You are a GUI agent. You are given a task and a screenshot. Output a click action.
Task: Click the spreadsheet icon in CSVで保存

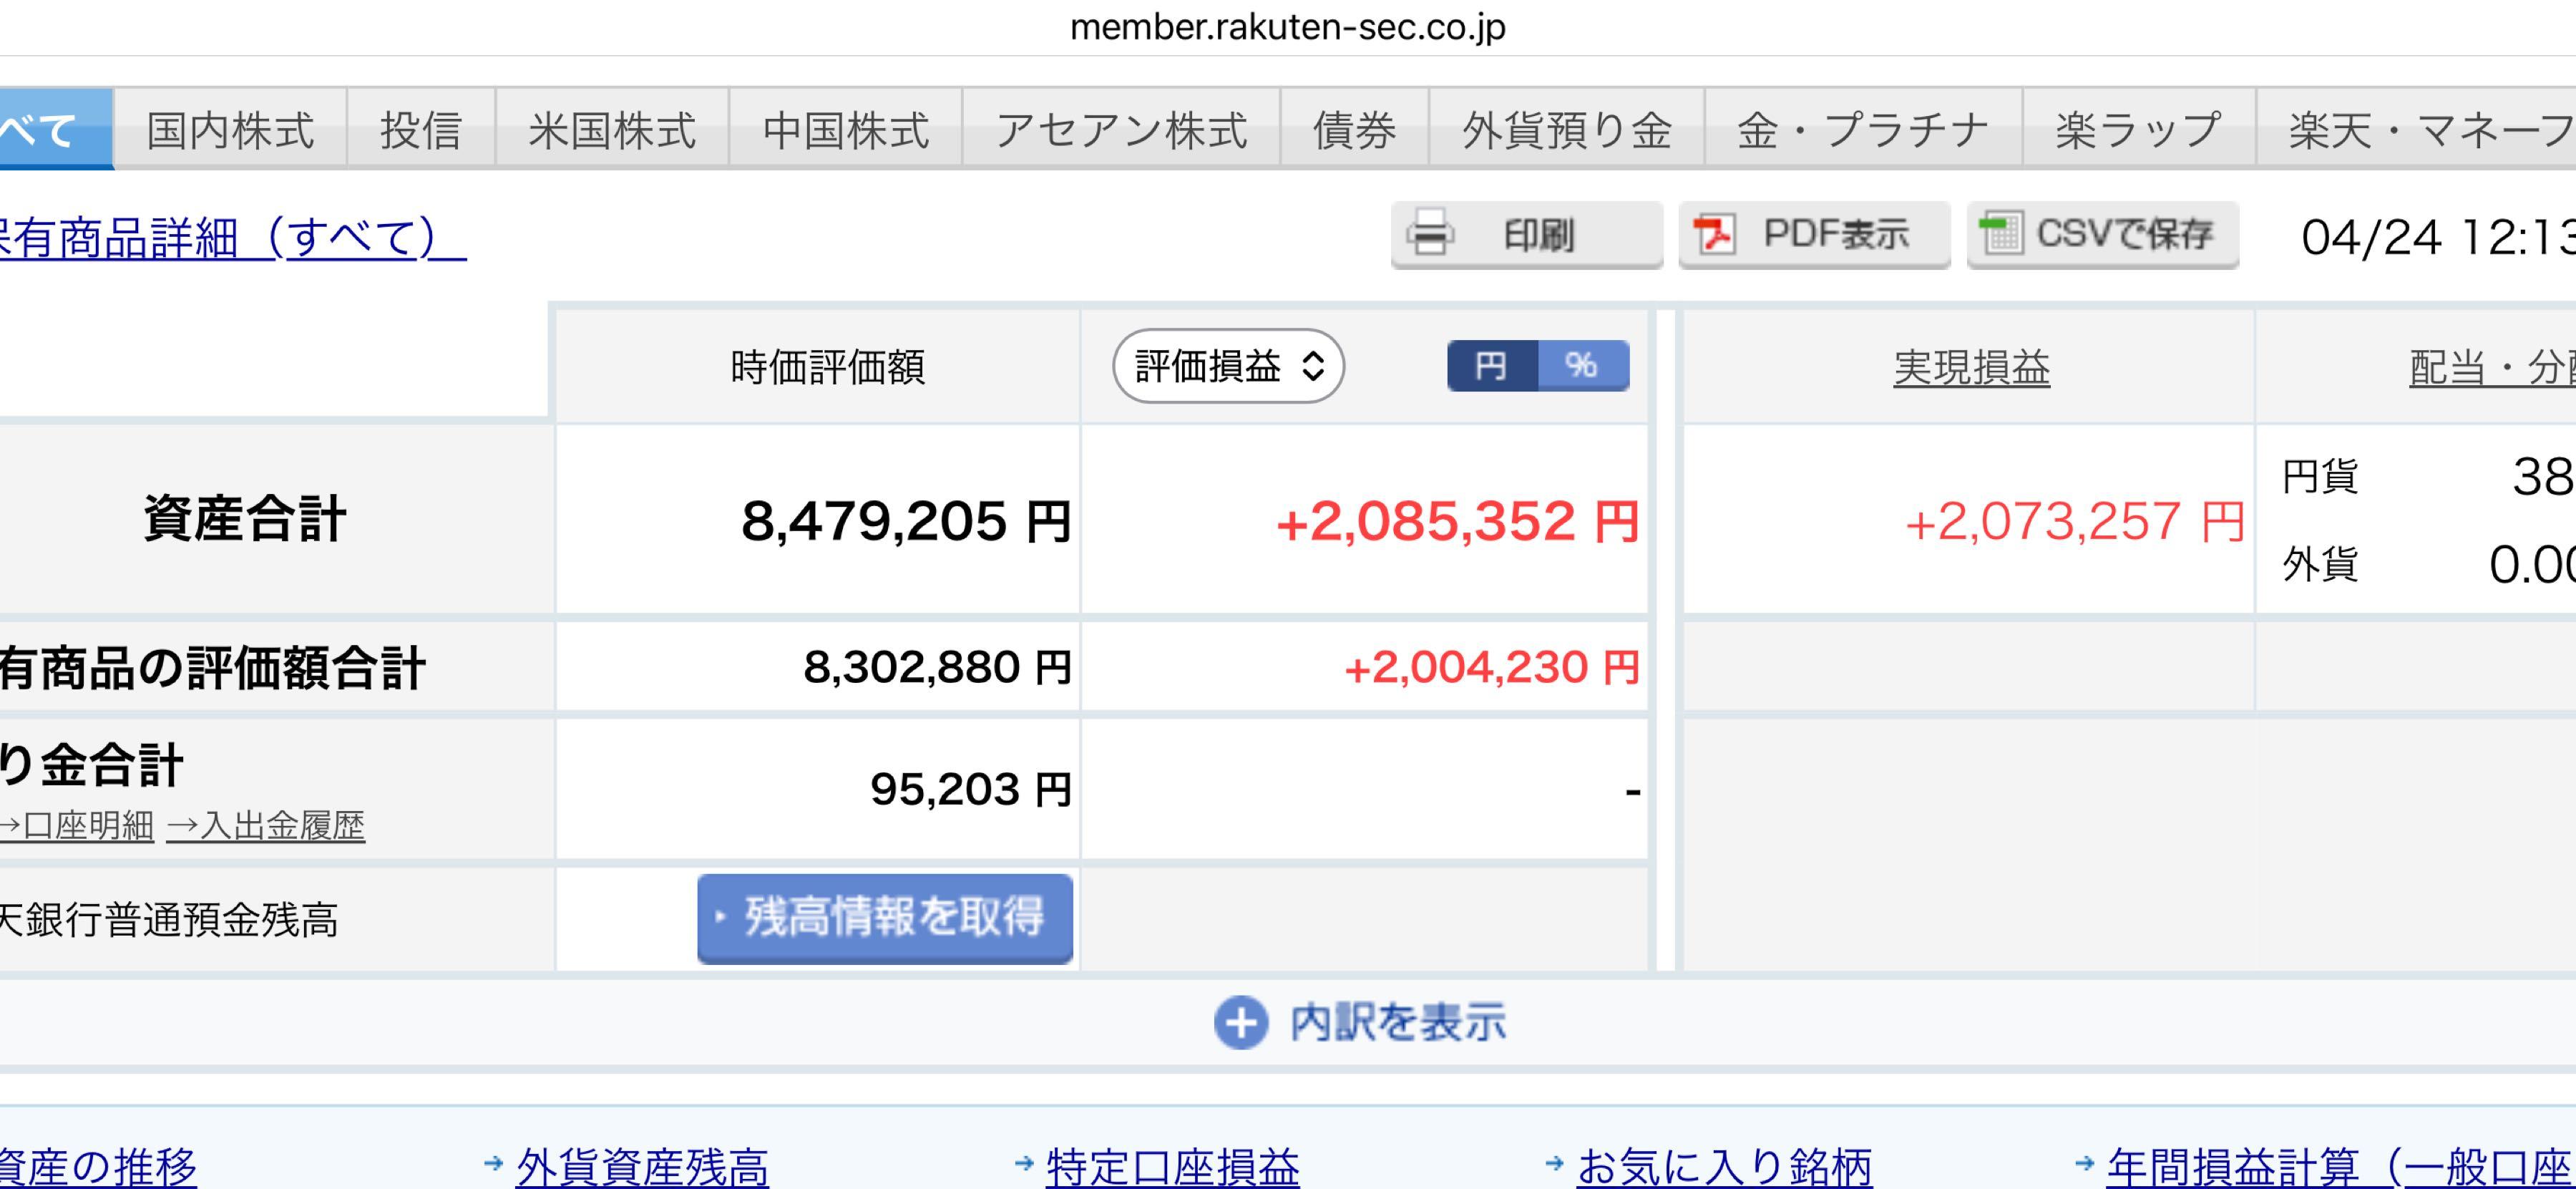2002,234
